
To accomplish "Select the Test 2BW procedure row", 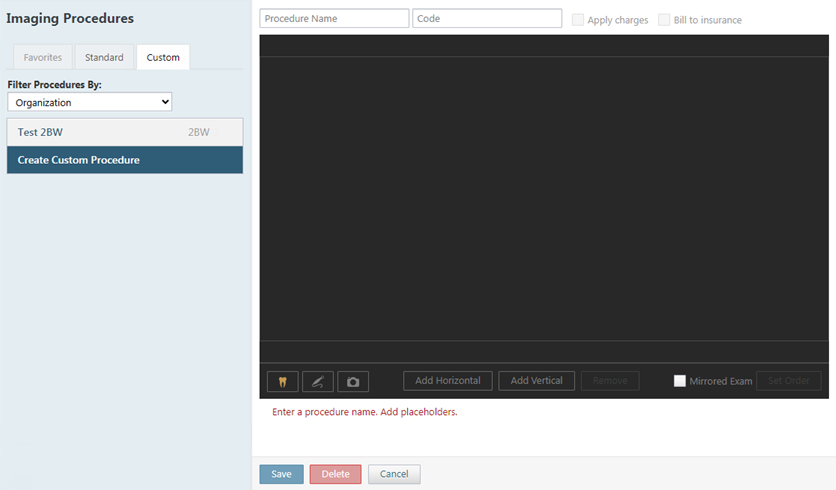I will pyautogui.click(x=125, y=132).
